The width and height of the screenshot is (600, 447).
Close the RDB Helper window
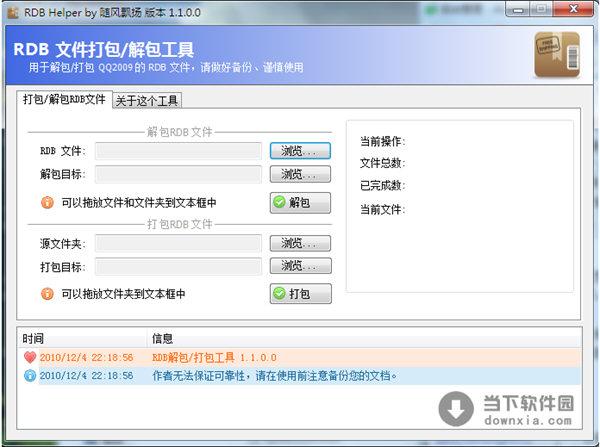pyautogui.click(x=573, y=9)
